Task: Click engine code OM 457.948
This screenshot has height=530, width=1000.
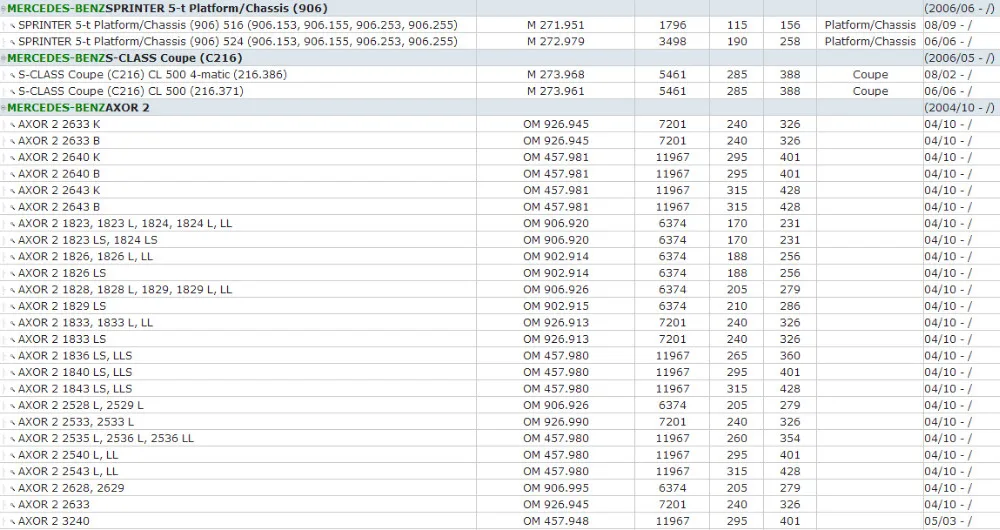Action: (x=555, y=521)
